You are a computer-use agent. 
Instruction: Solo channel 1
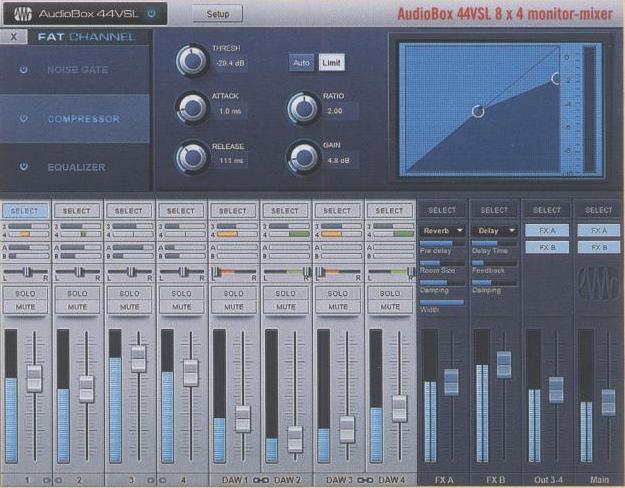(x=26, y=293)
